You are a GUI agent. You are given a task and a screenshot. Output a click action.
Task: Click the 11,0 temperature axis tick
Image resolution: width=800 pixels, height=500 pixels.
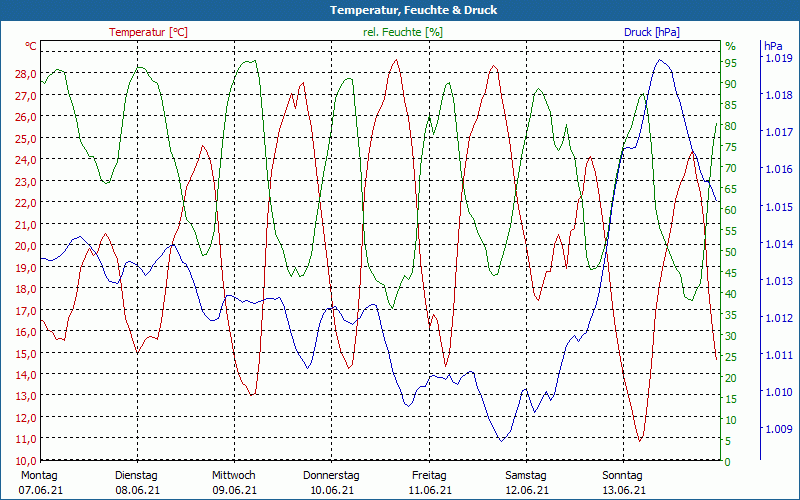(25, 439)
